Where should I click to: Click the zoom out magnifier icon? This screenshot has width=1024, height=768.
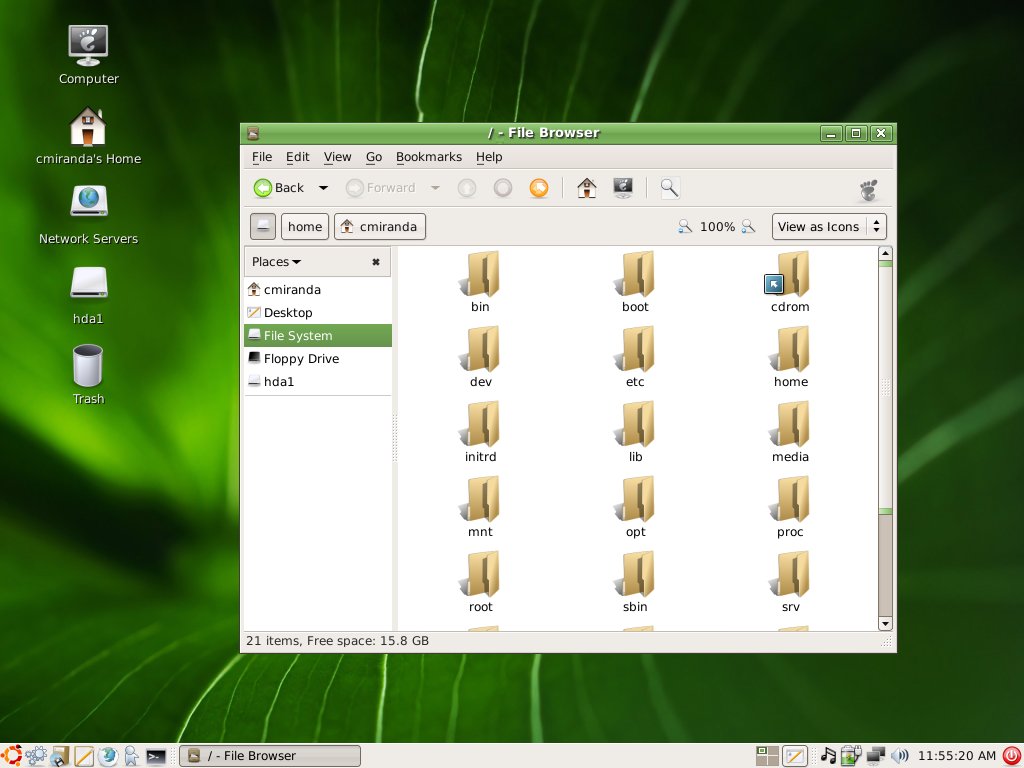[684, 227]
